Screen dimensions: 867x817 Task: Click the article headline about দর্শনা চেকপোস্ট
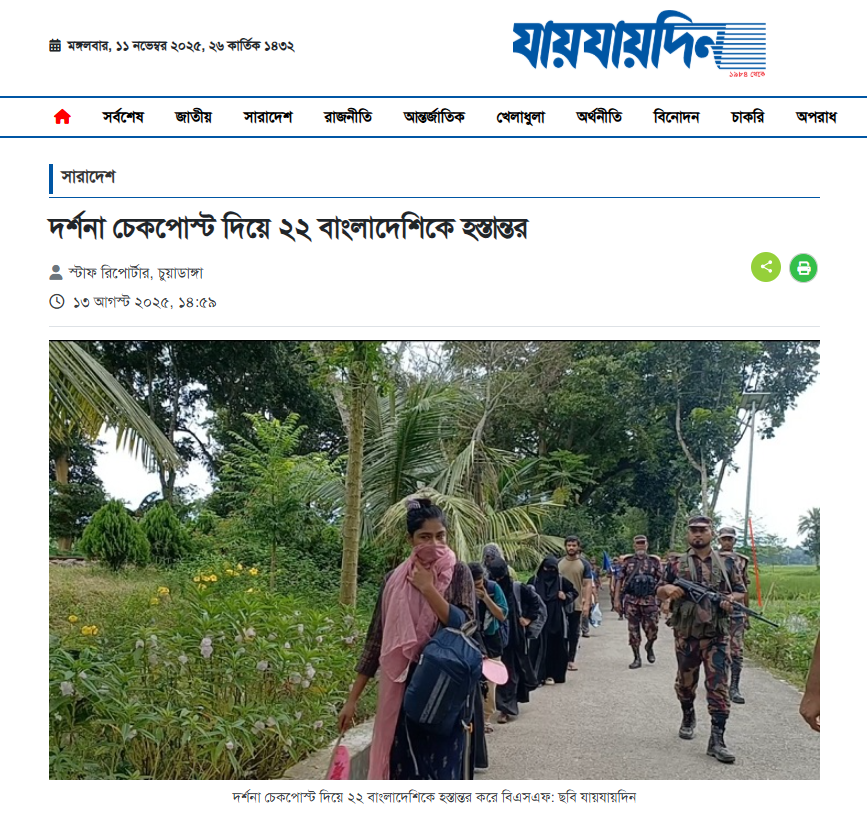(x=288, y=228)
